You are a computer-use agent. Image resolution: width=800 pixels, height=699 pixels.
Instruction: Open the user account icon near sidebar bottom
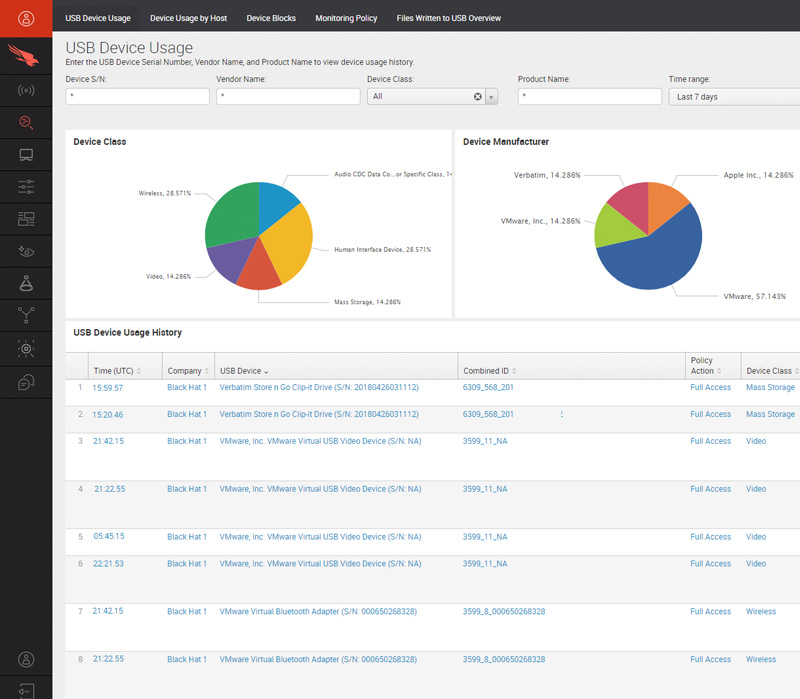[x=26, y=659]
